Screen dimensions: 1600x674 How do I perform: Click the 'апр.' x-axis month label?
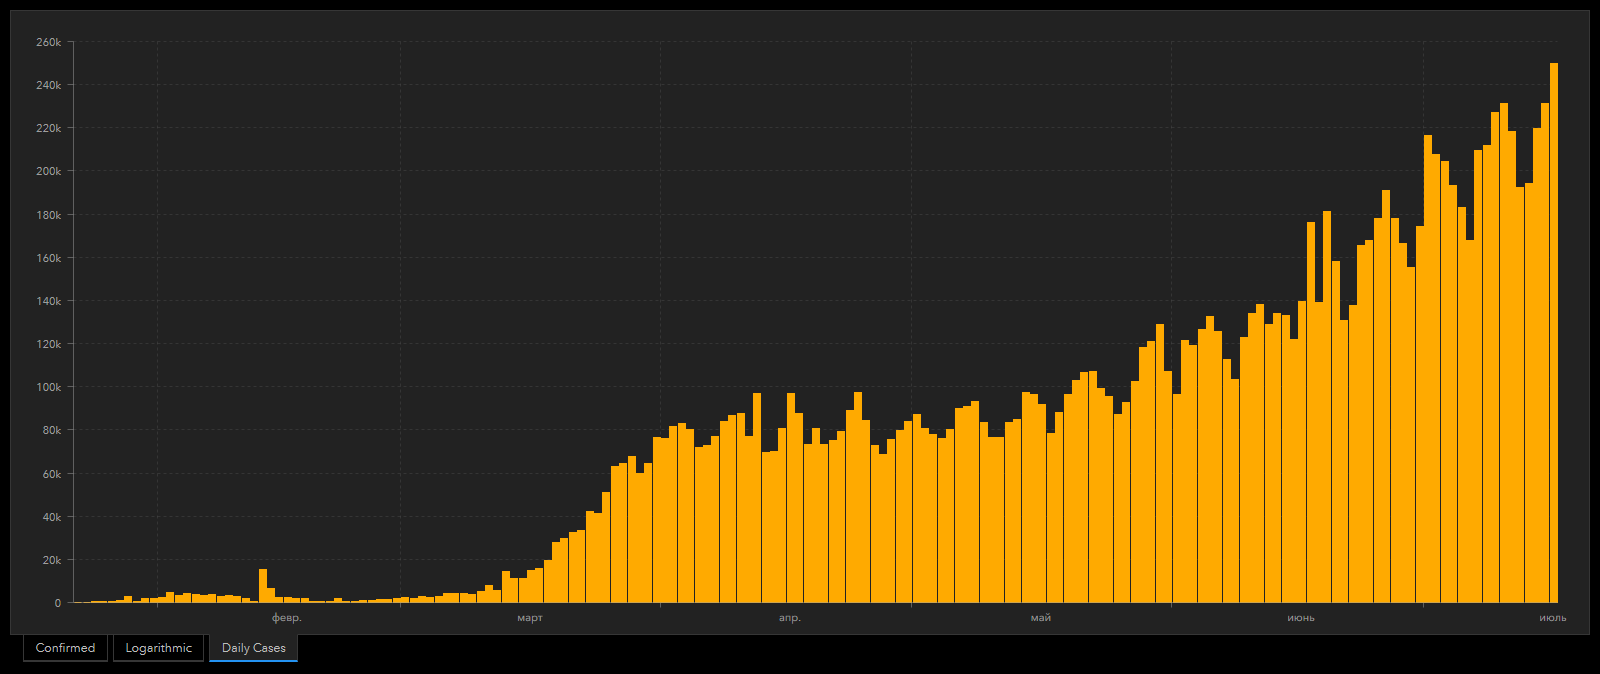790,618
